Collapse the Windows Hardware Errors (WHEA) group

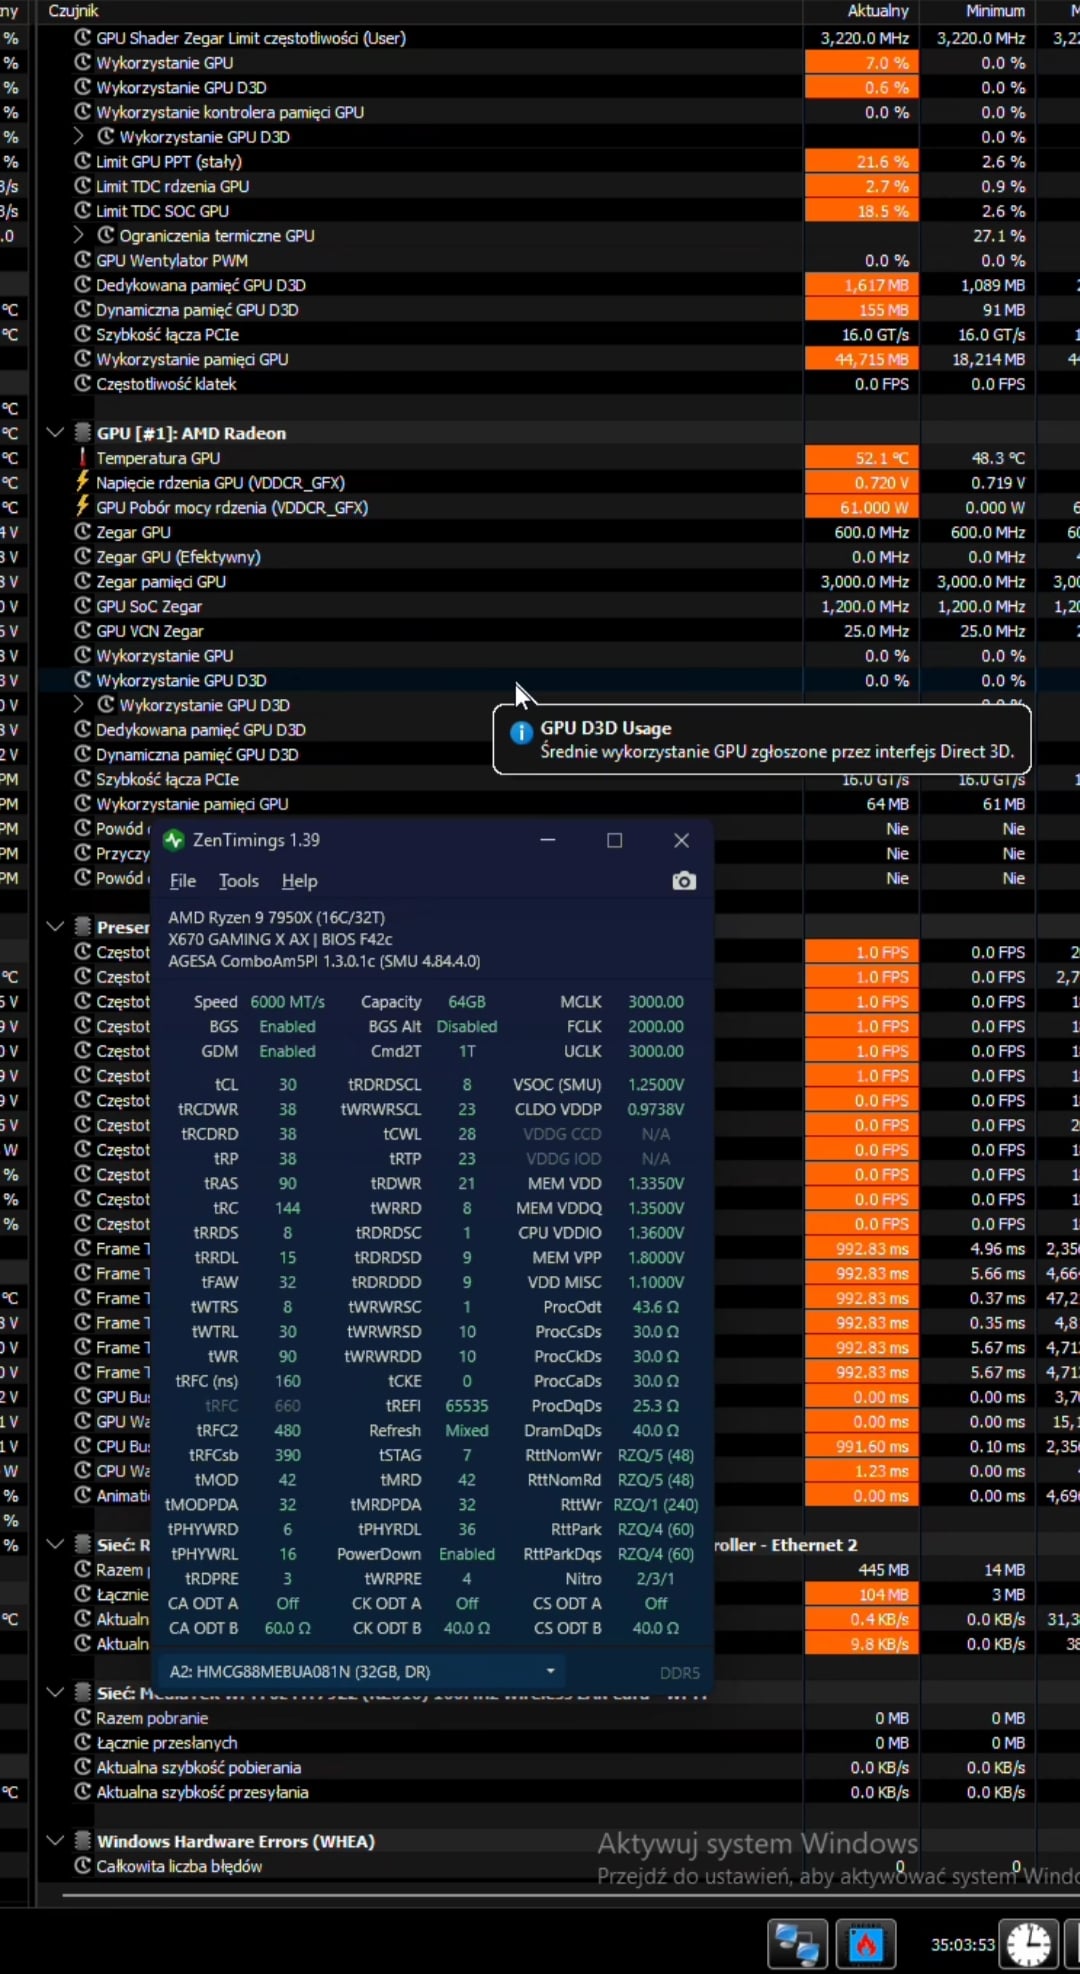(56, 1841)
